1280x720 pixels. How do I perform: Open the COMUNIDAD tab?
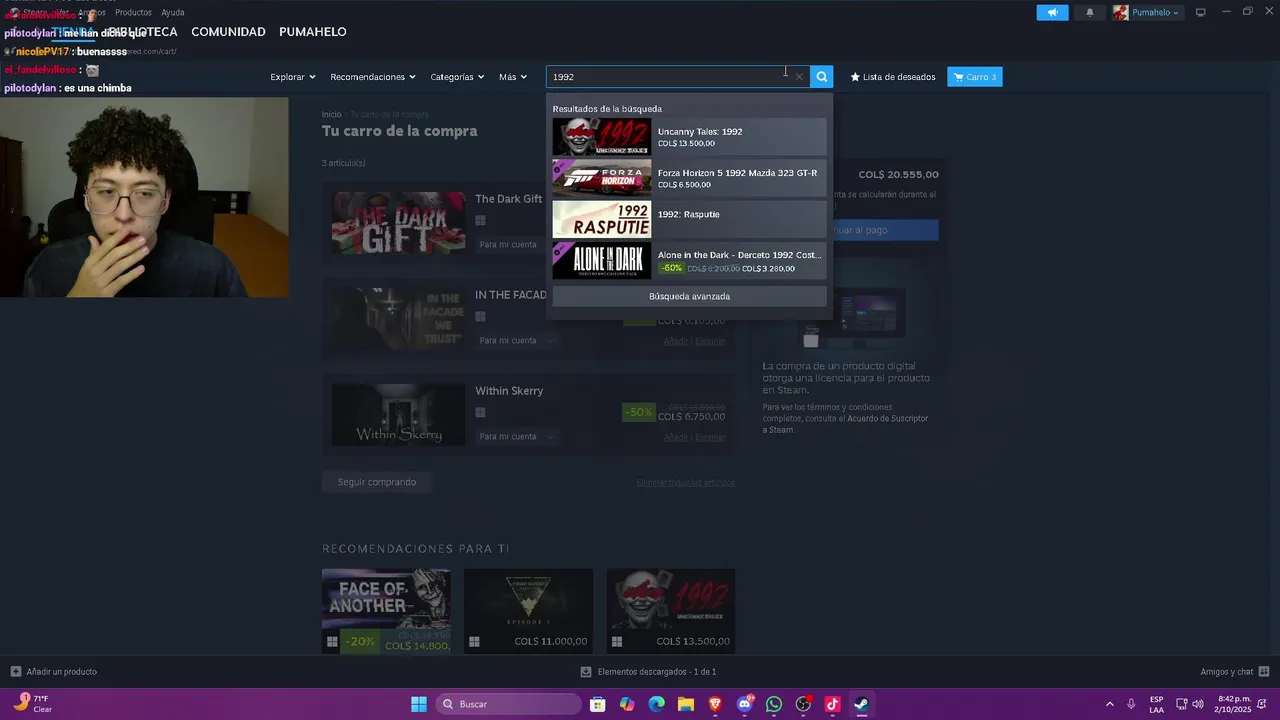[228, 32]
